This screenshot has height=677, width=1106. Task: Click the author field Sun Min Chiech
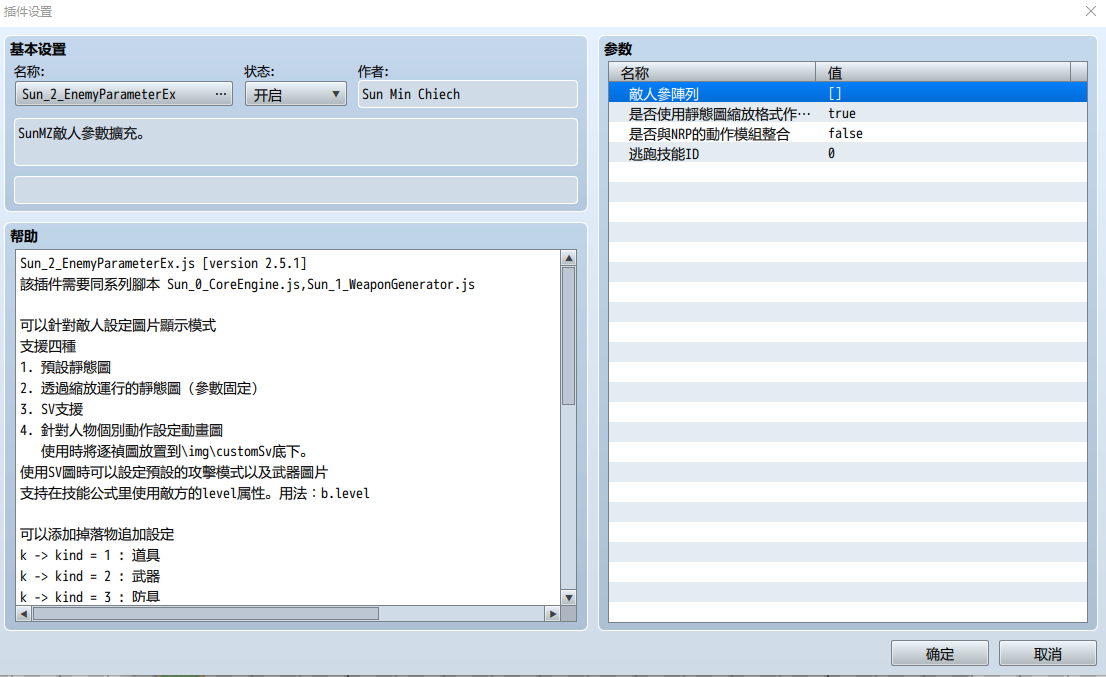click(468, 94)
